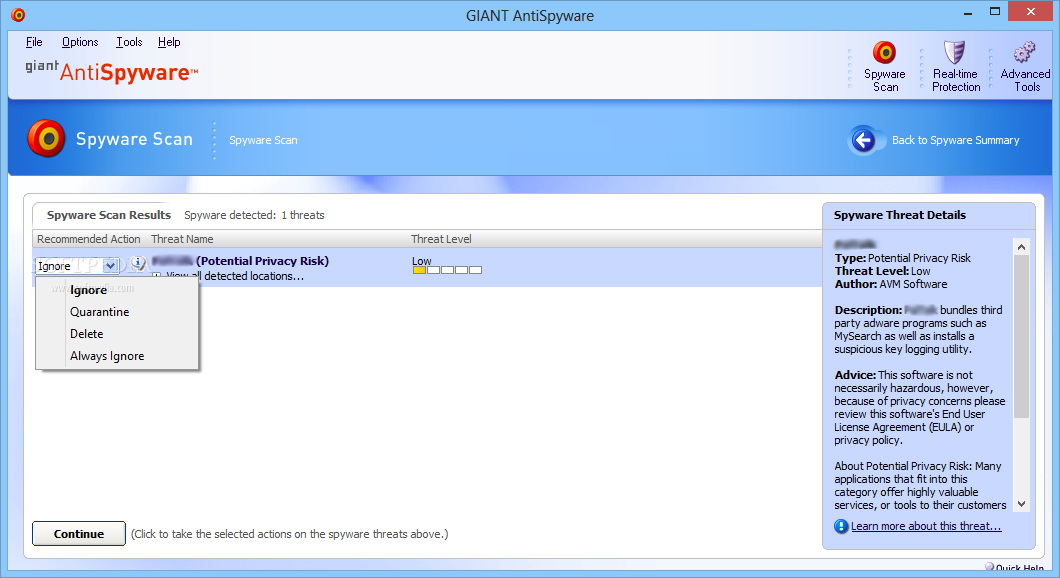The image size is (1060, 578).
Task: Open the Help menu
Action: coord(169,42)
